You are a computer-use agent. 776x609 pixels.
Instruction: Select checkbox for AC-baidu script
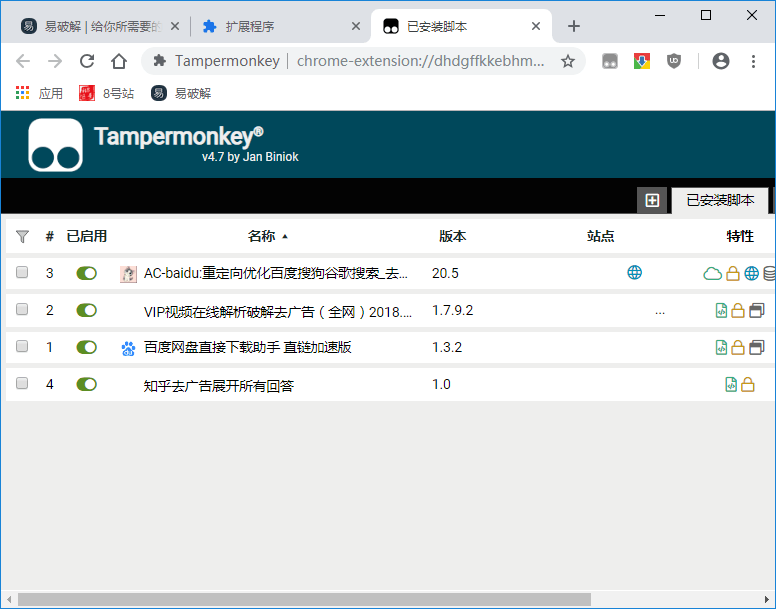point(22,272)
